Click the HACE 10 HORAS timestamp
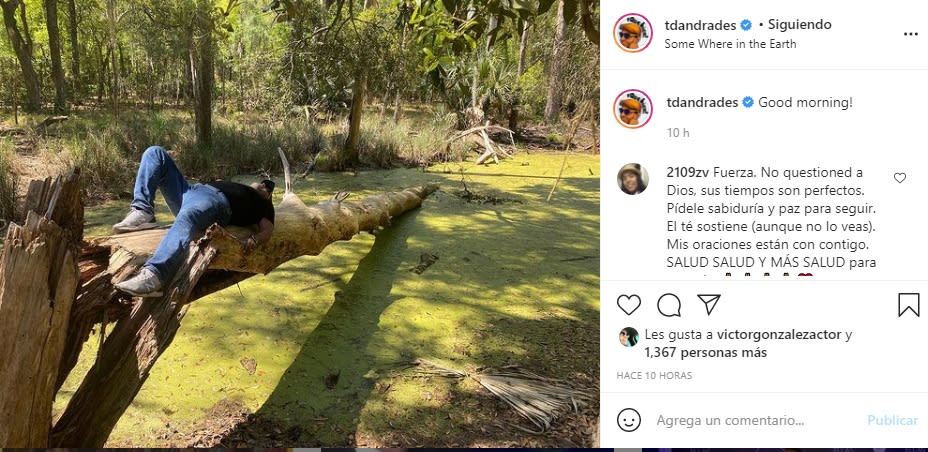The width and height of the screenshot is (928, 452). click(x=654, y=376)
